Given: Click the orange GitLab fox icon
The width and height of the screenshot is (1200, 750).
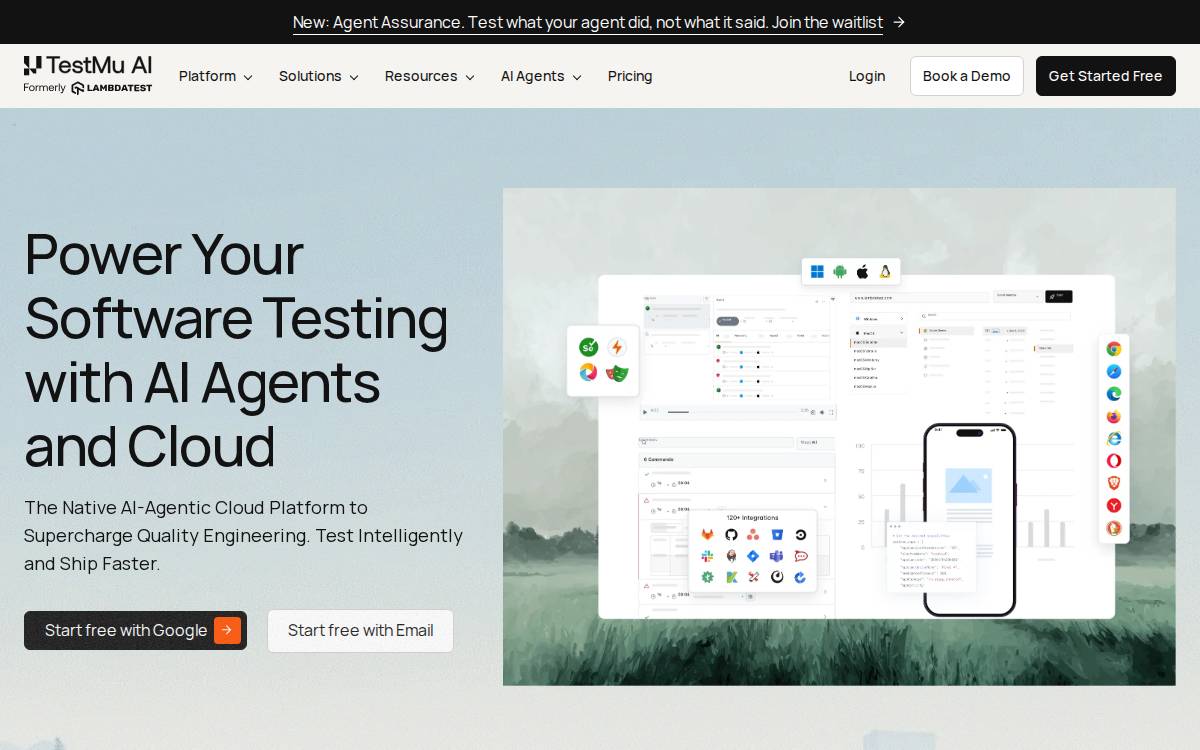Looking at the screenshot, I should (707, 535).
